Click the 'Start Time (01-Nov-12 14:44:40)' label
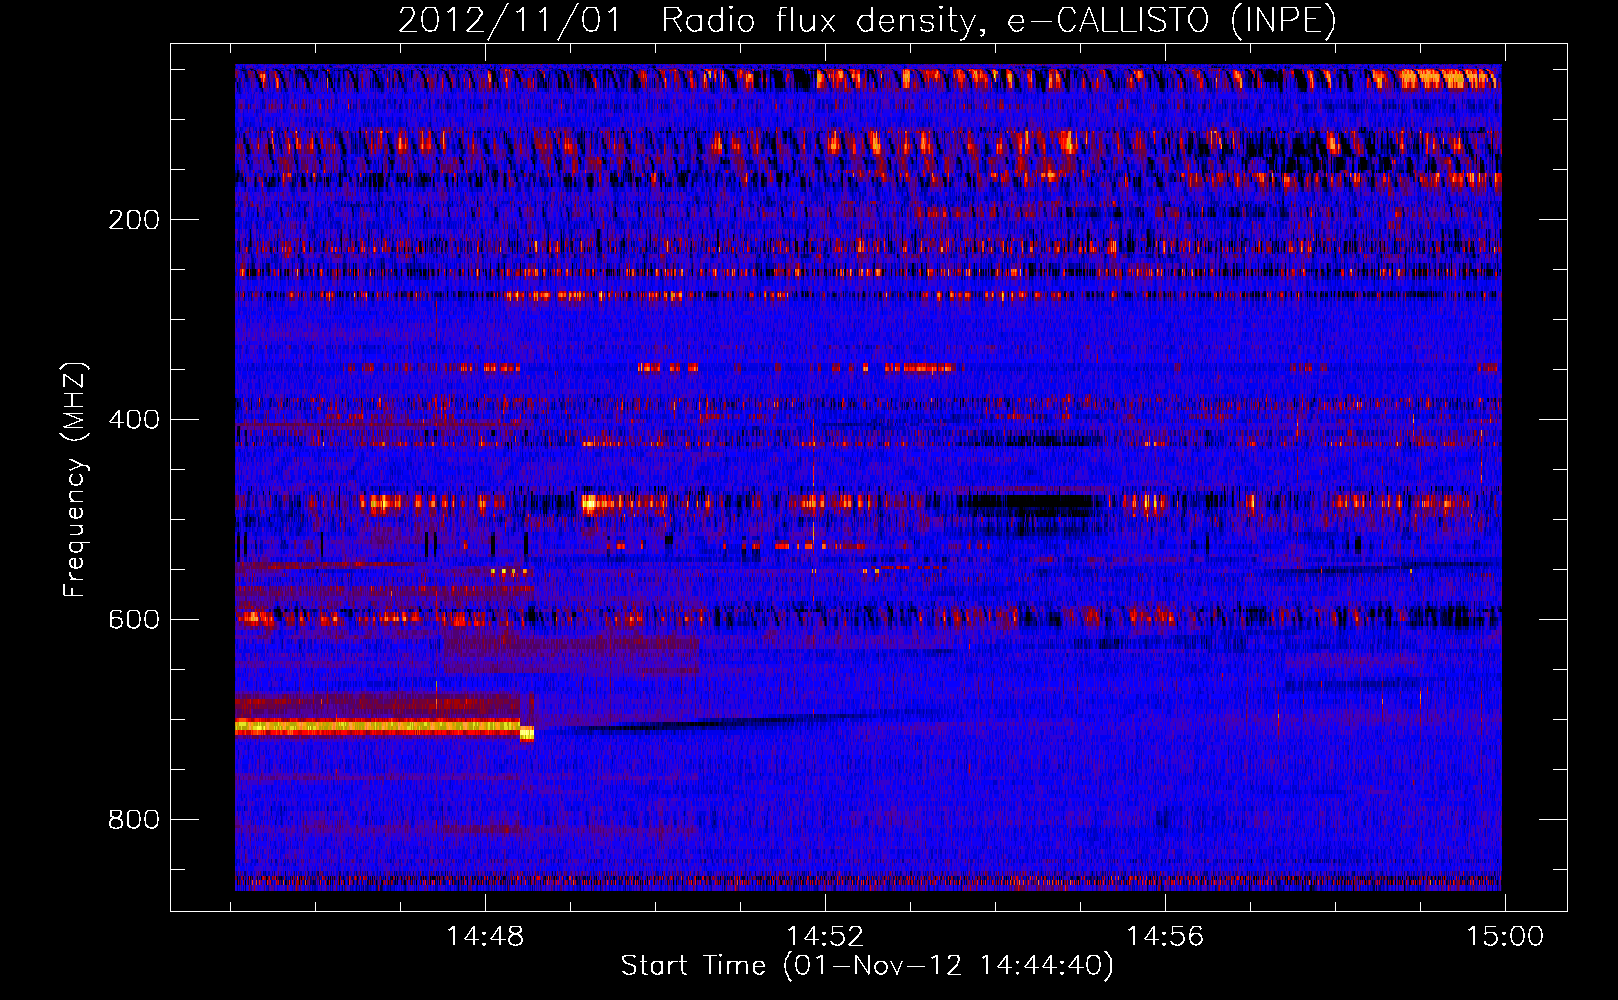Viewport: 1618px width, 1000px height. click(867, 966)
